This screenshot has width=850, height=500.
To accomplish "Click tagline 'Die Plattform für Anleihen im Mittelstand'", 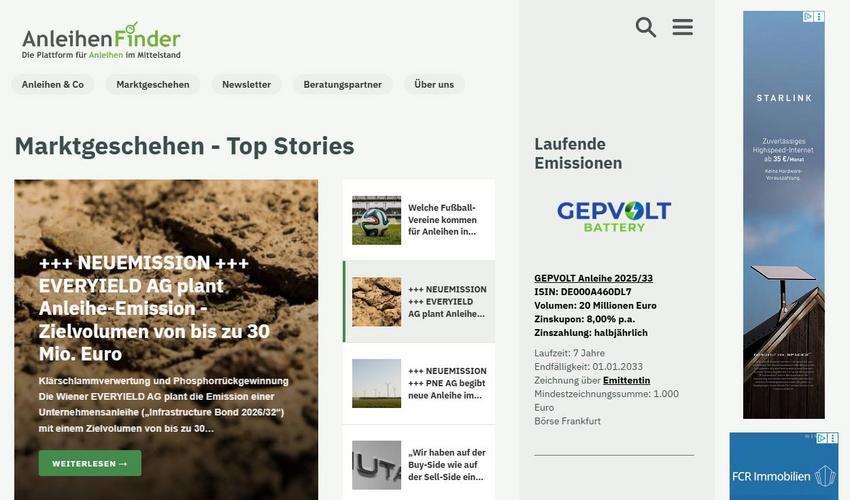I will click(101, 55).
